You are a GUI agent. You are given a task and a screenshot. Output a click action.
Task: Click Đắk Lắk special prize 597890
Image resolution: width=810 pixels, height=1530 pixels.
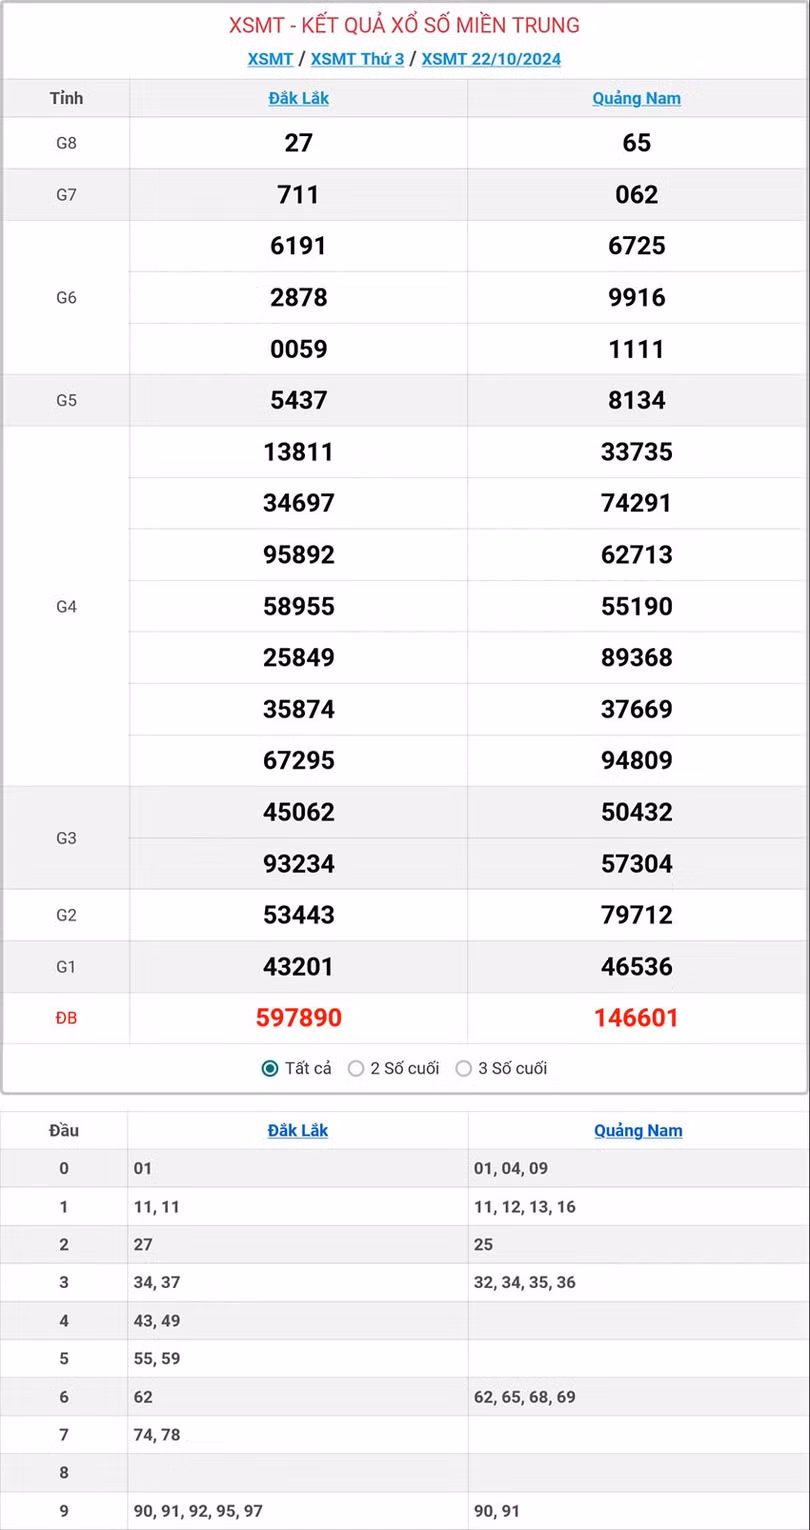coord(299,1018)
